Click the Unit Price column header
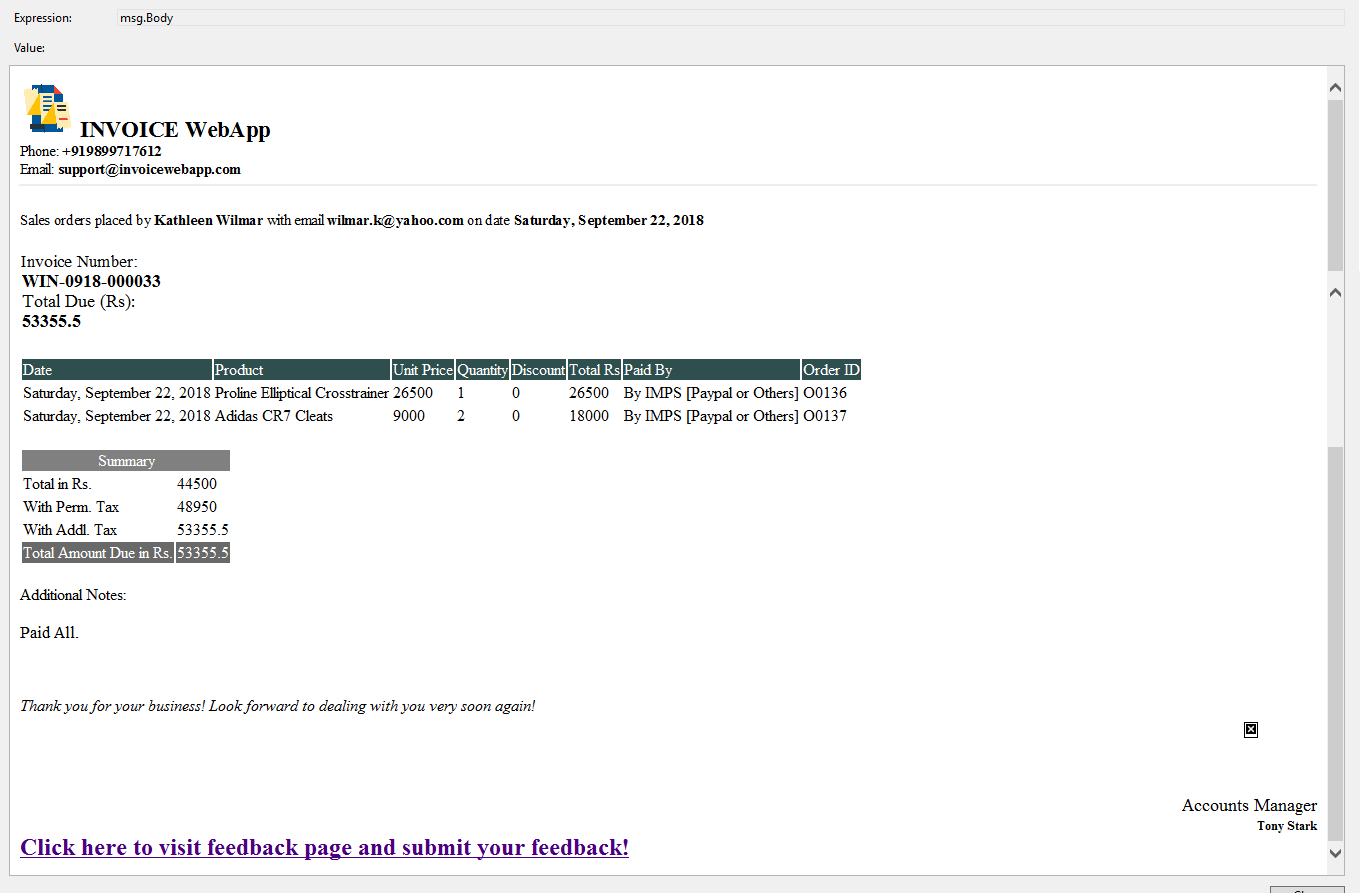 point(423,370)
